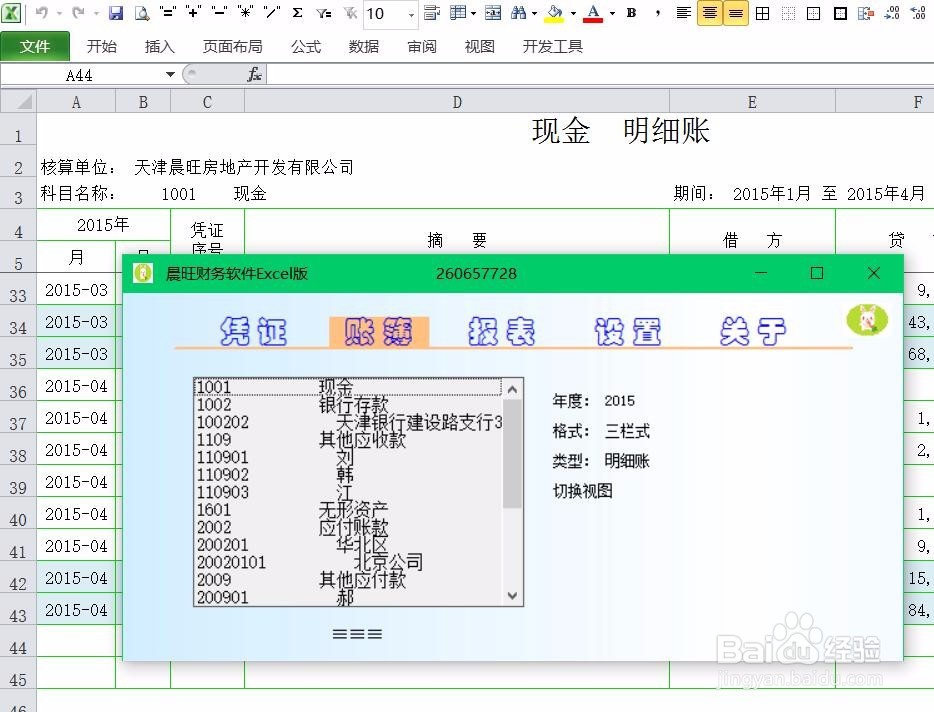The height and width of the screenshot is (712, 934).
Task: Open the 开发工具 ribbon tab
Action: point(551,45)
